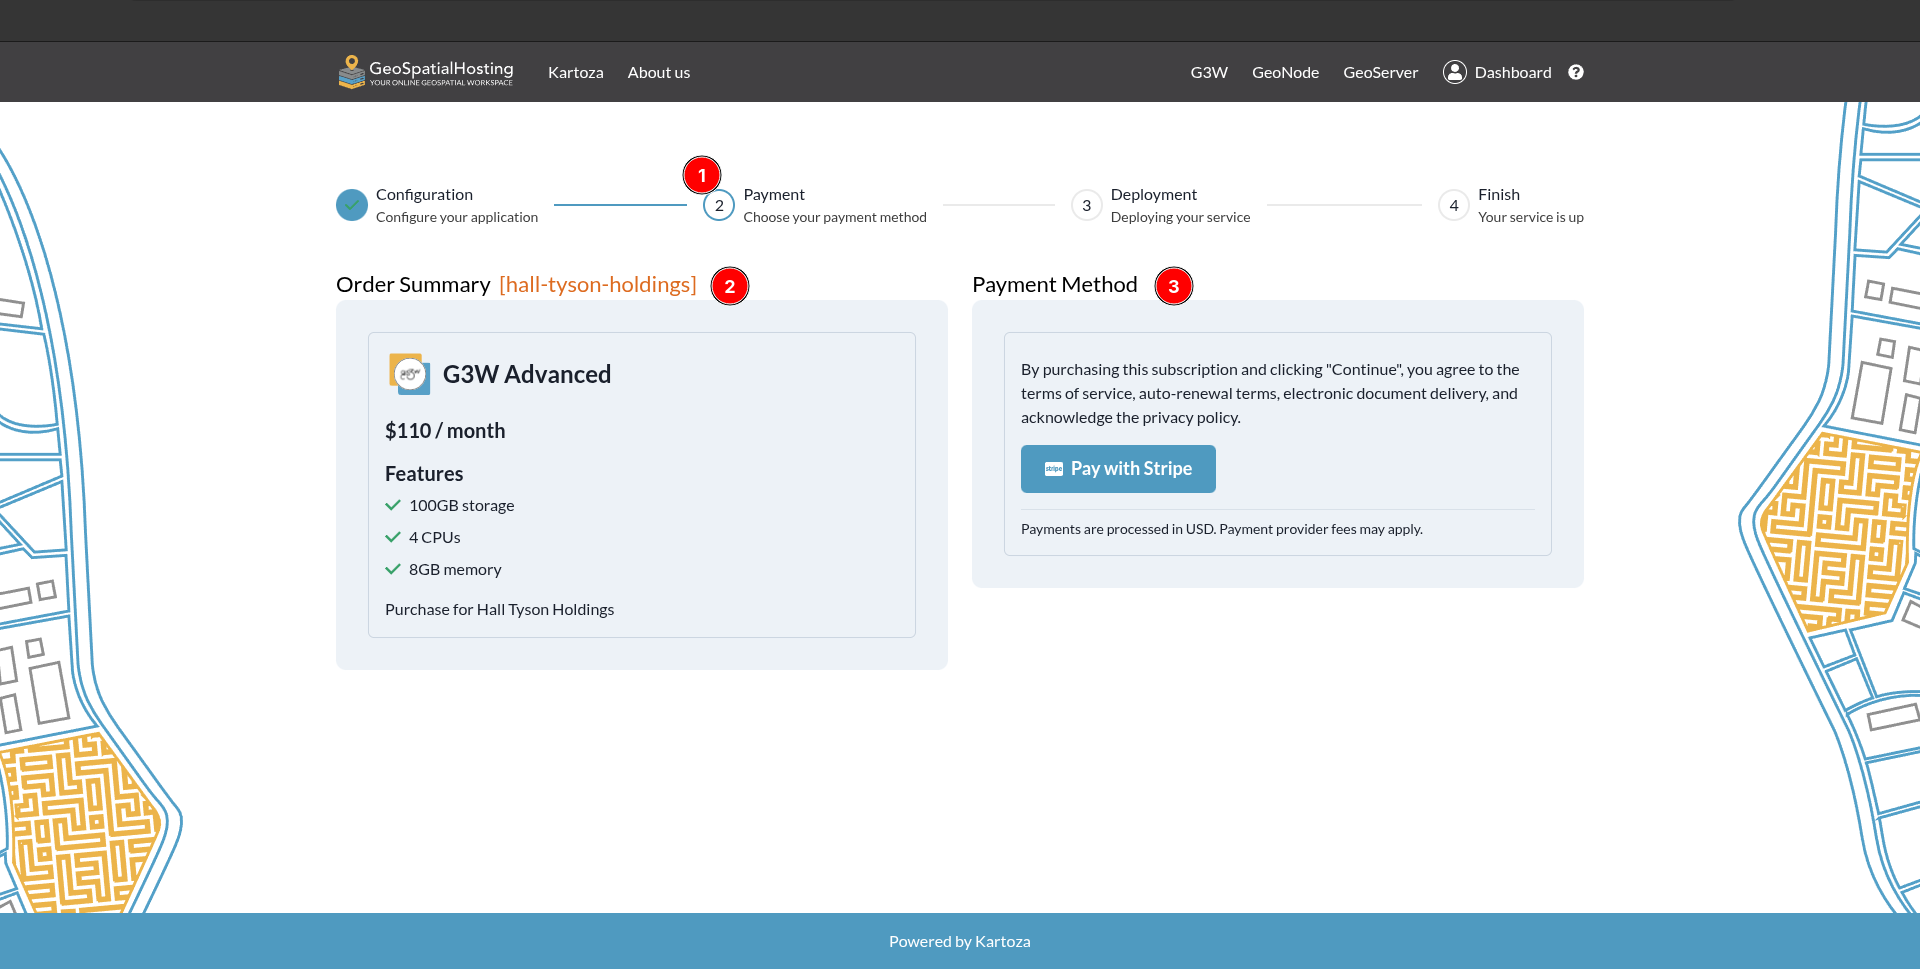The height and width of the screenshot is (969, 1920).
Task: Select the Finish step 4 circle
Action: point(1454,205)
